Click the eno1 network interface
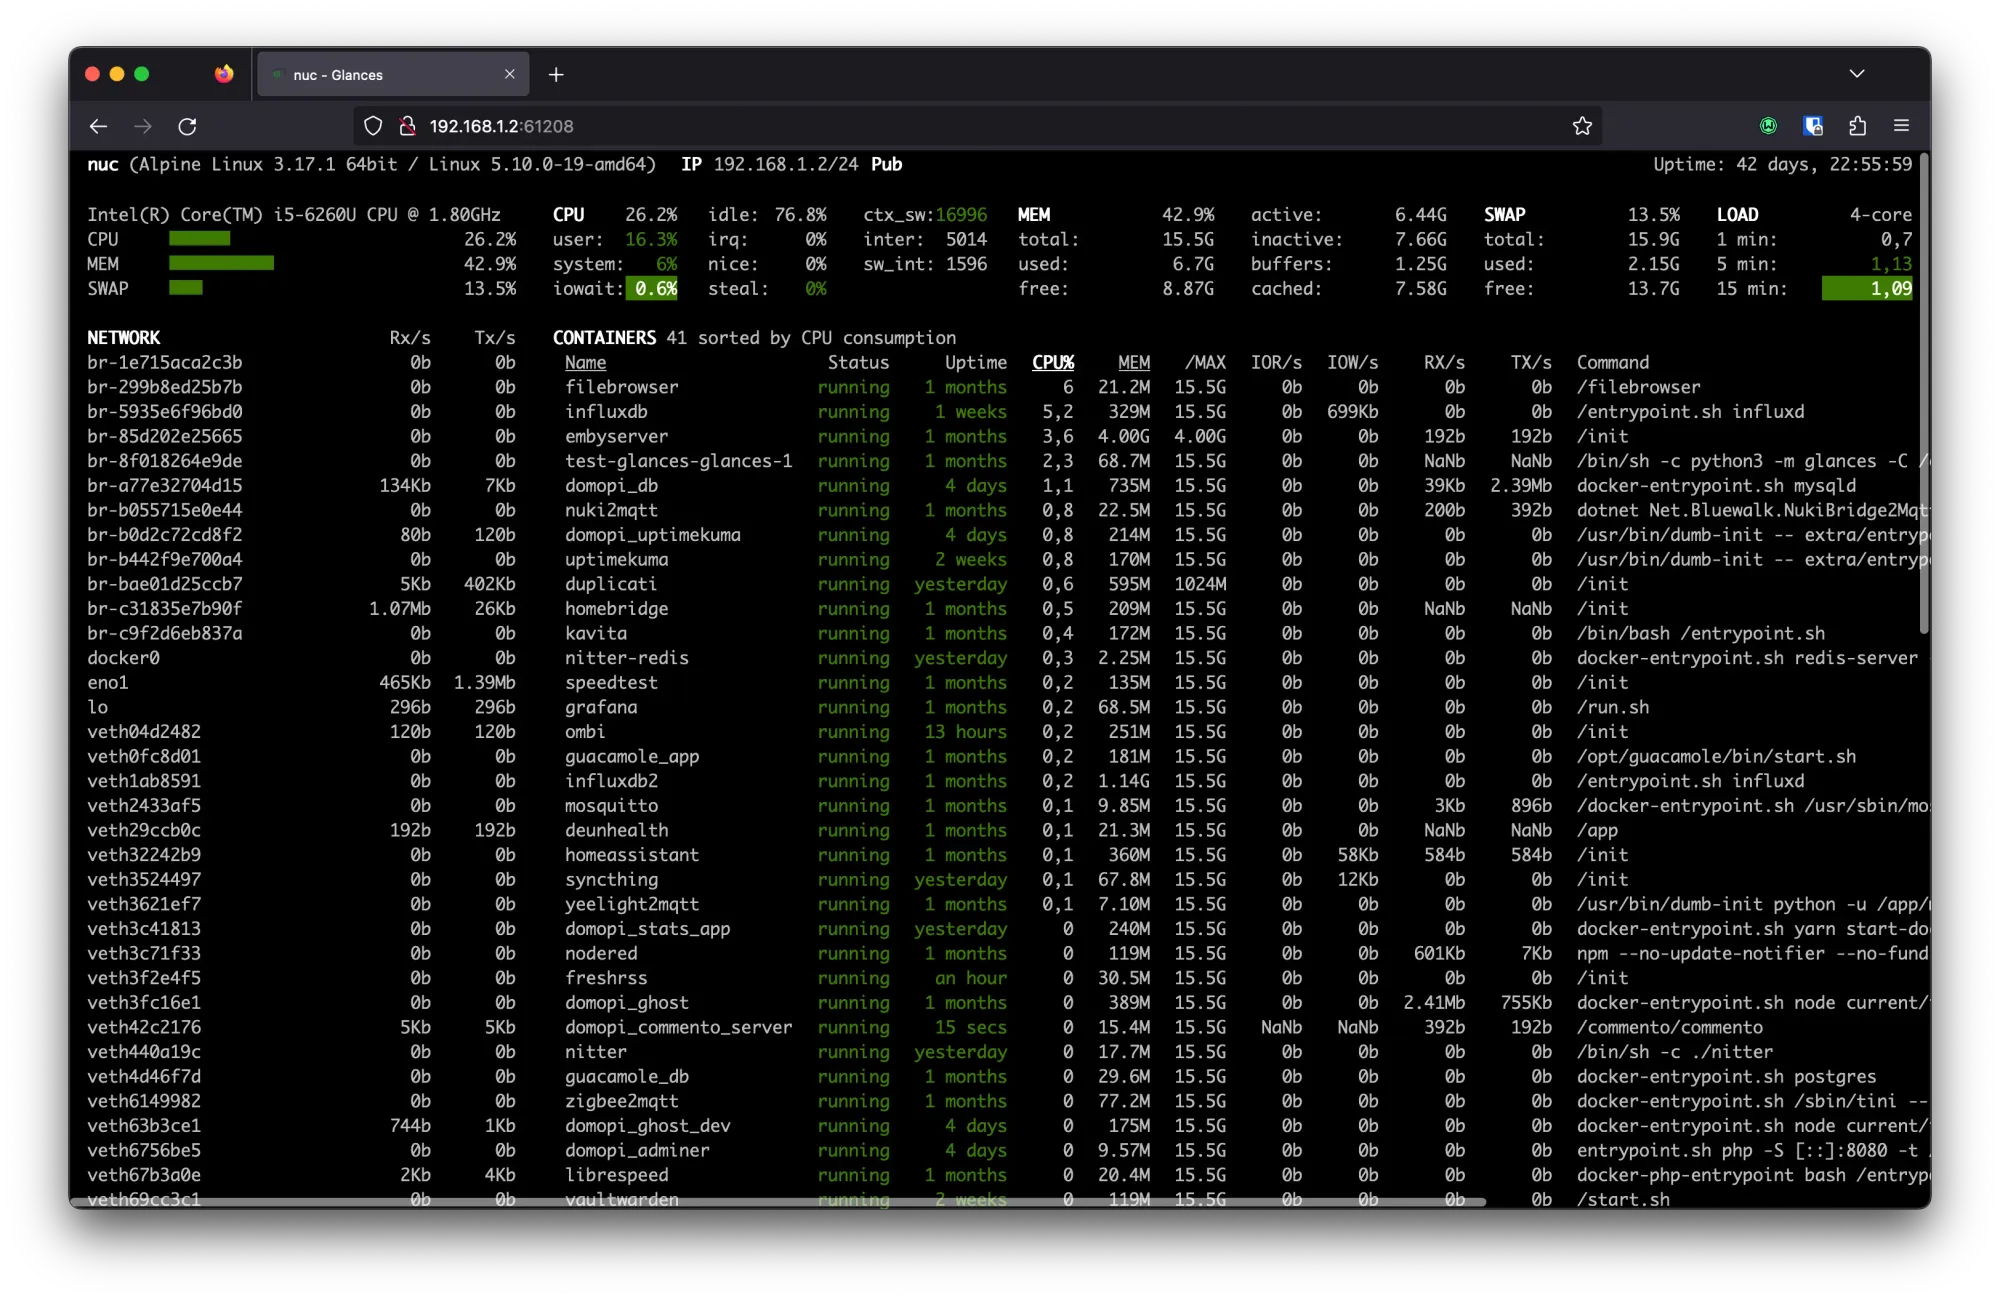The image size is (2000, 1300). pyautogui.click(x=107, y=683)
